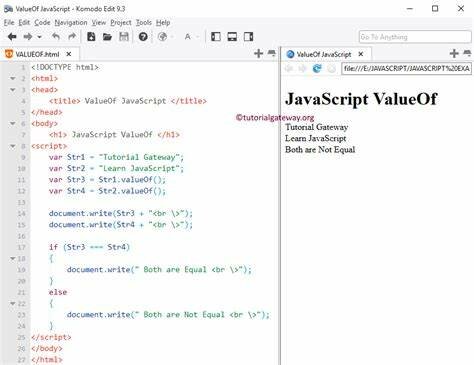Viewport: 474px width, 365px height.
Task: Open the Help question mark icon
Action: click(143, 37)
